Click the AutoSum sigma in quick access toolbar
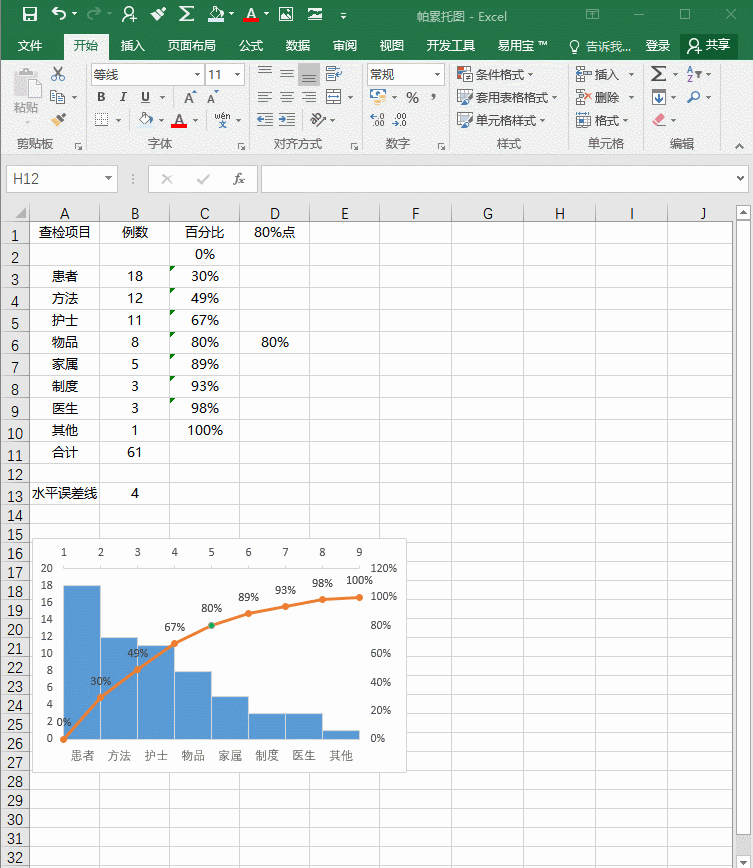 coord(186,14)
